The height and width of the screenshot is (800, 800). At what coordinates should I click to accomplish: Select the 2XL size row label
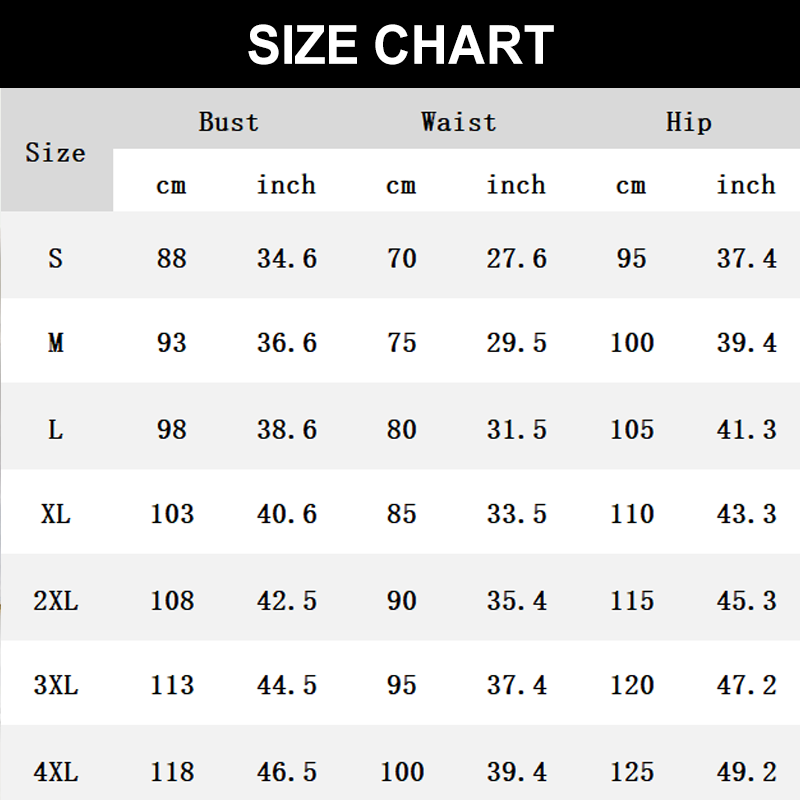tap(55, 601)
